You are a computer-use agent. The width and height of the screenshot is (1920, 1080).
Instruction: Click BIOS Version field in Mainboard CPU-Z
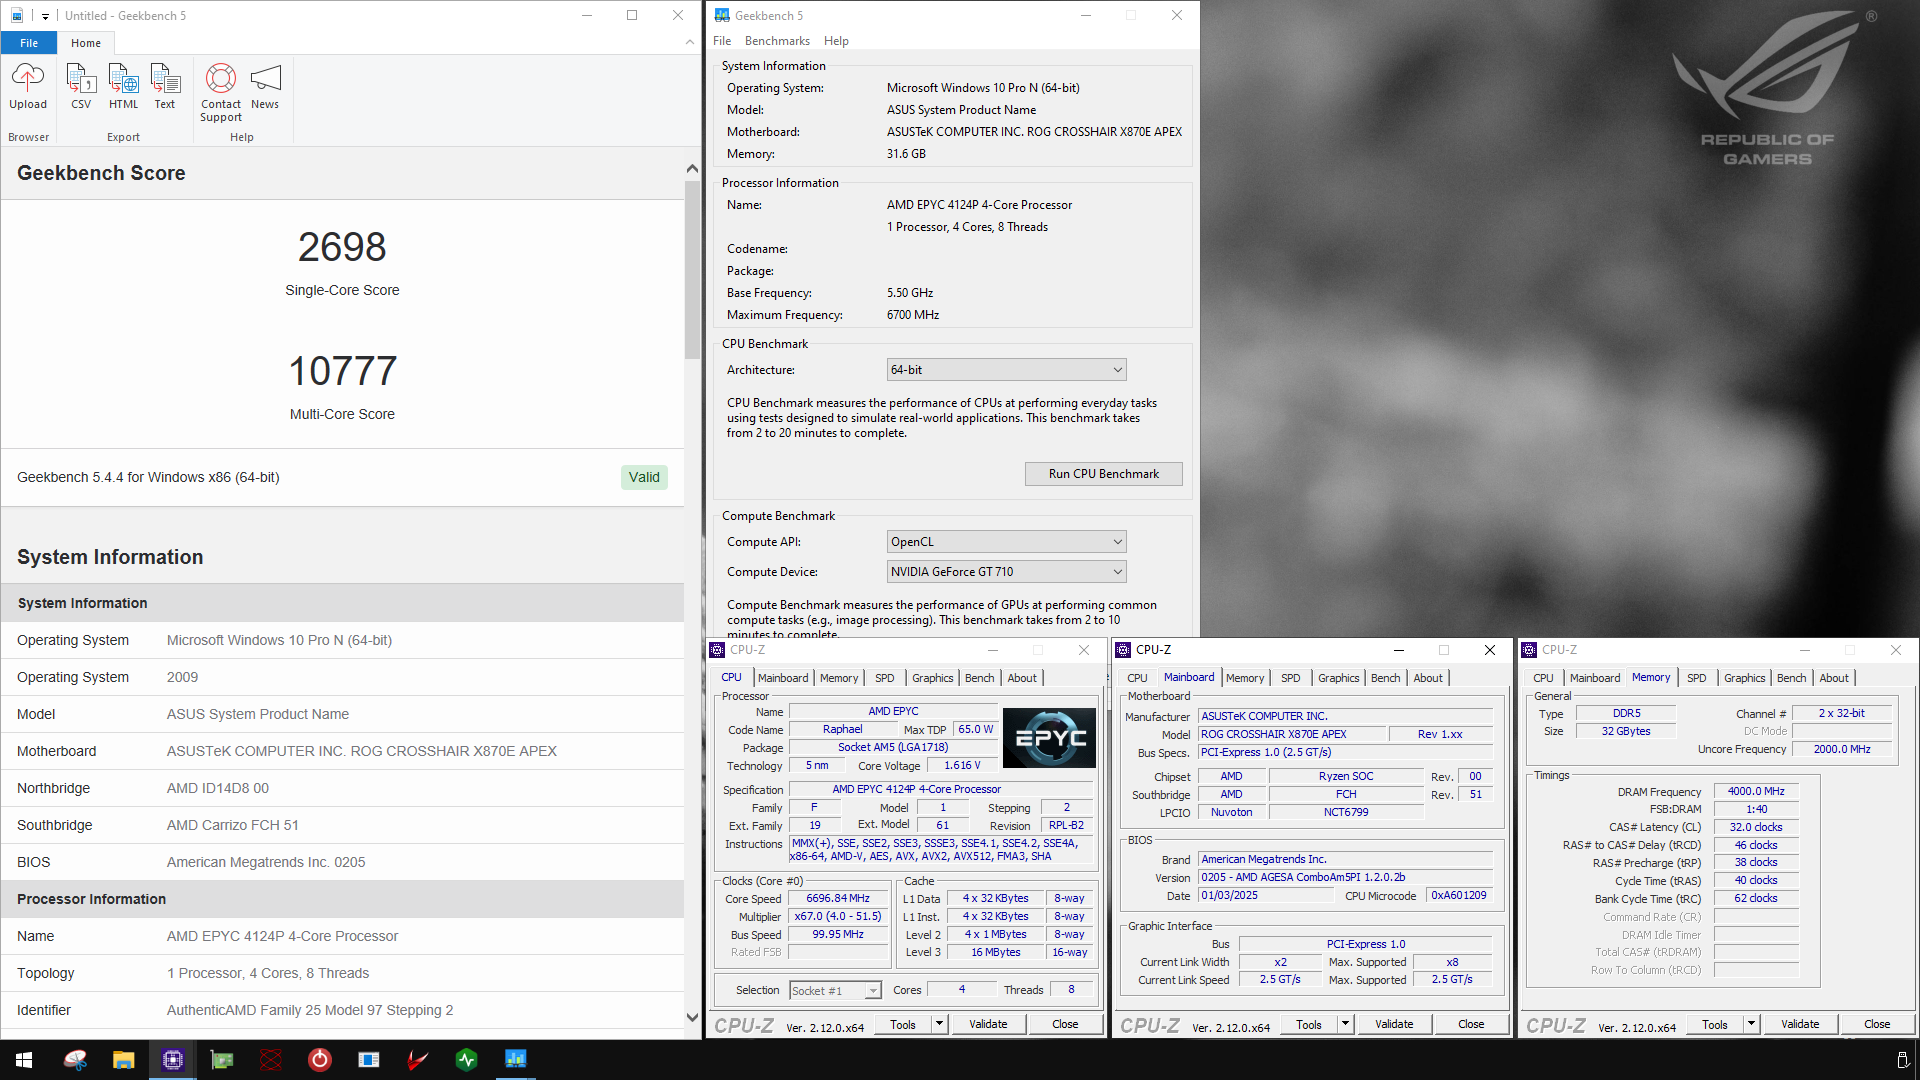[x=1346, y=877]
